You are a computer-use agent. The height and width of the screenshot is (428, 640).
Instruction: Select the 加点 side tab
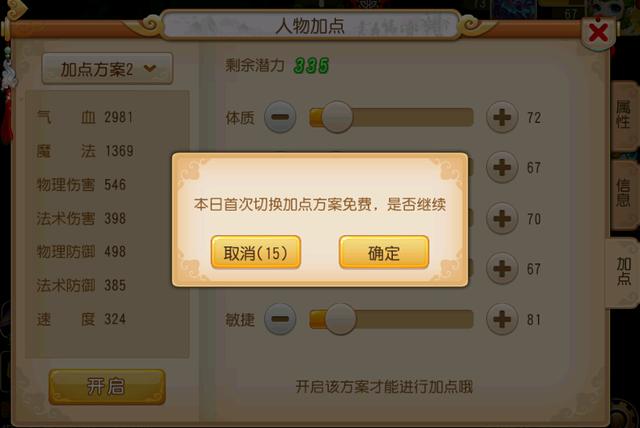pos(623,271)
